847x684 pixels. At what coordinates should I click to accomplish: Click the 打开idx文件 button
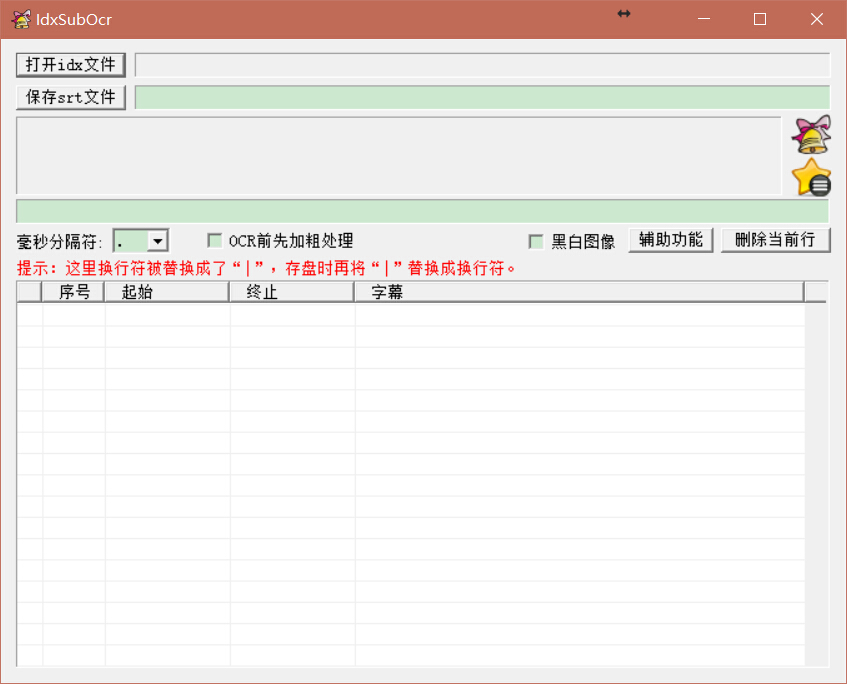coord(71,65)
